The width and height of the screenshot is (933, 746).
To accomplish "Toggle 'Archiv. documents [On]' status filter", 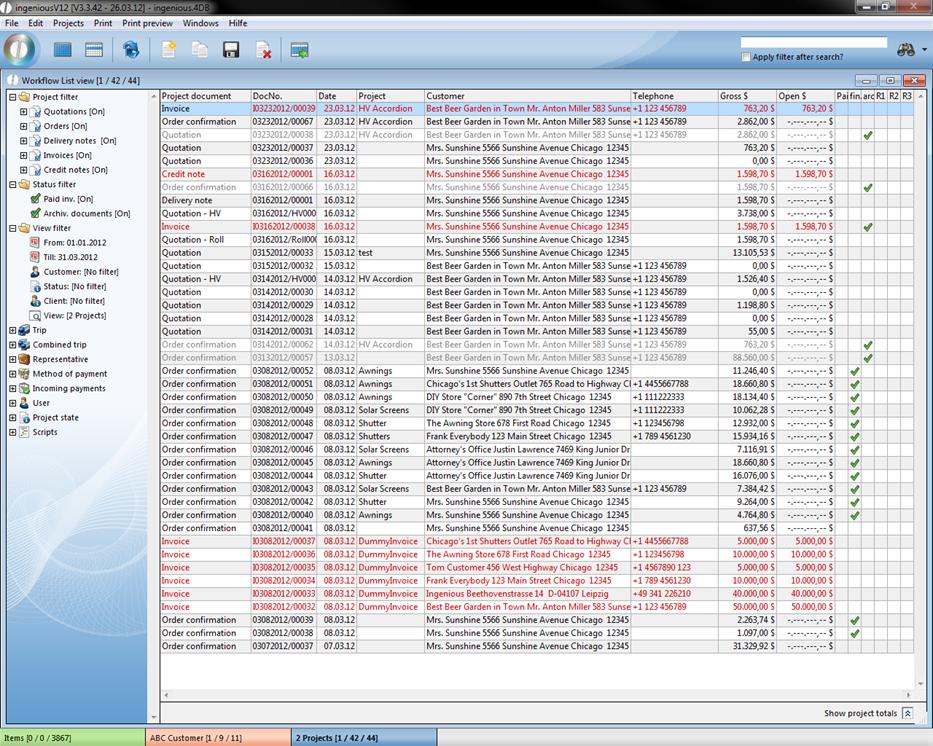I will [x=36, y=213].
